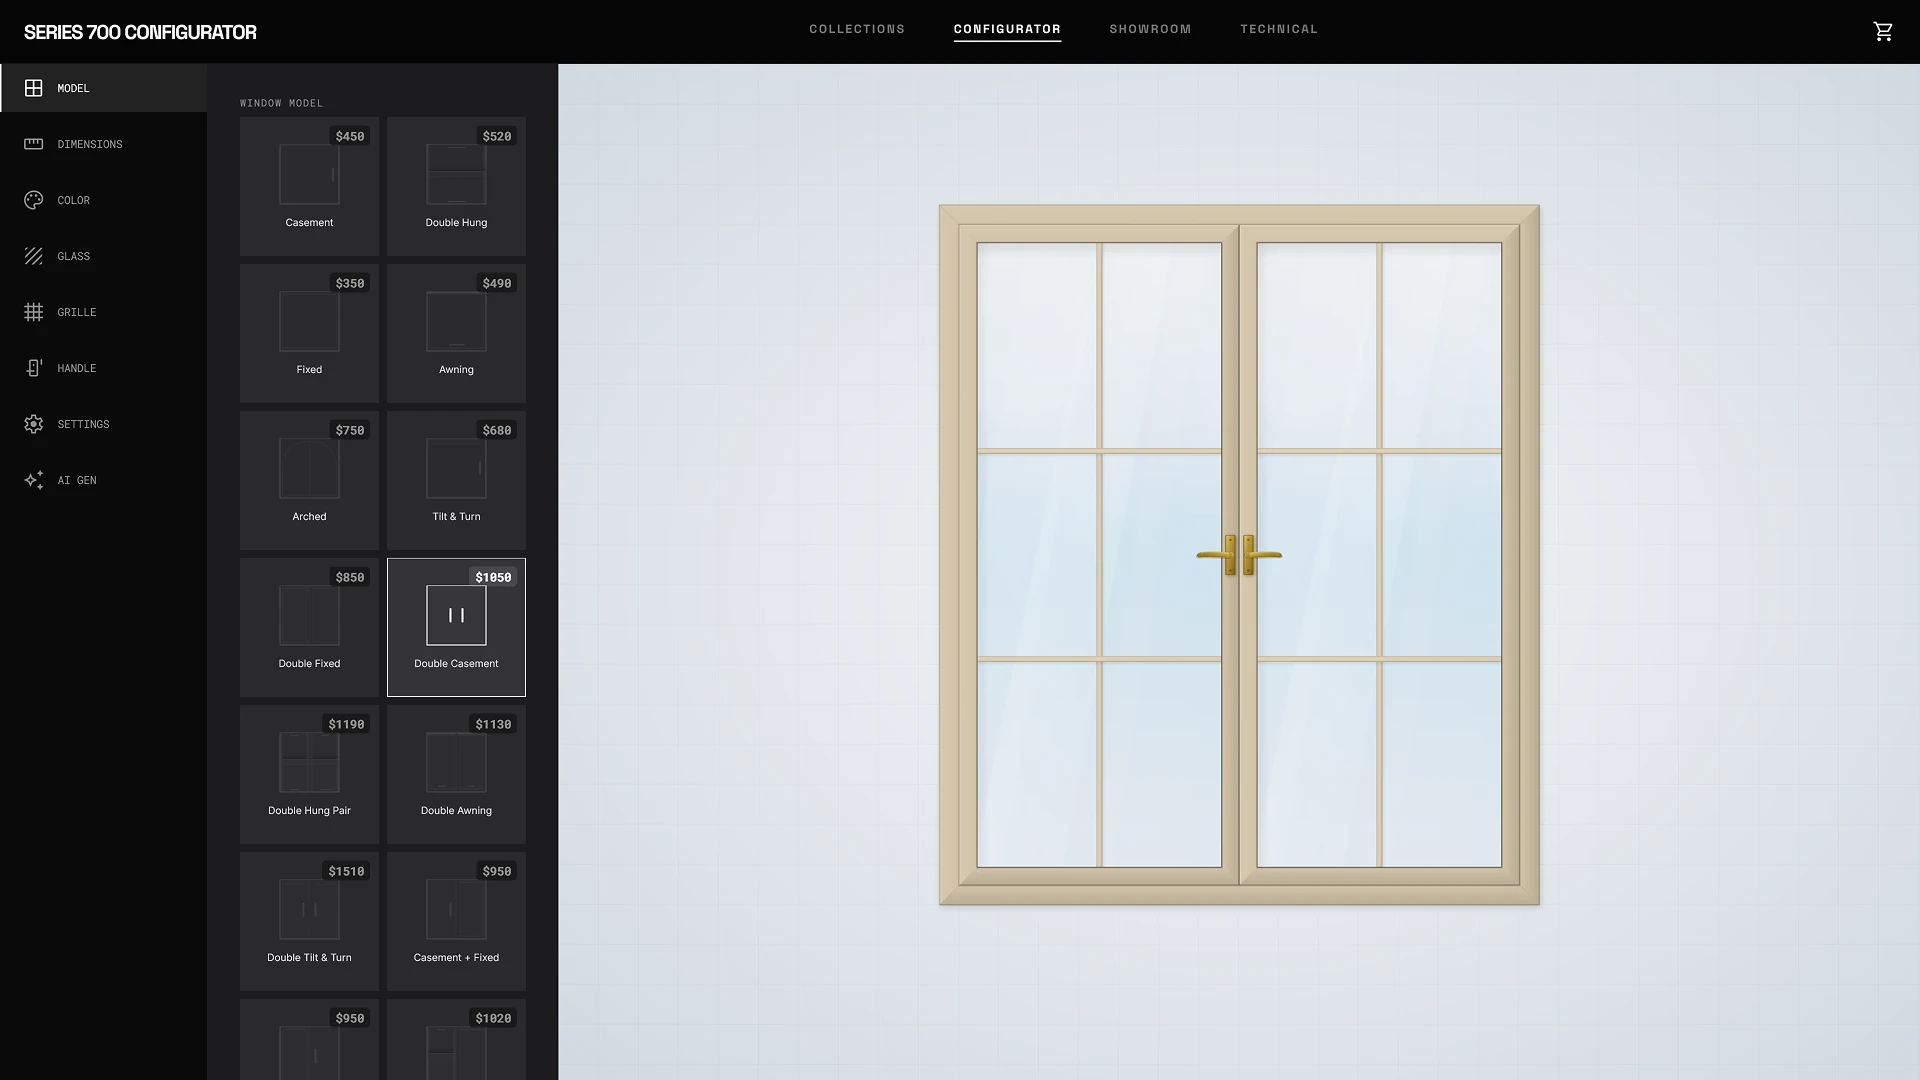This screenshot has height=1080, width=1920.
Task: Open the Showroom section
Action: tap(1150, 29)
